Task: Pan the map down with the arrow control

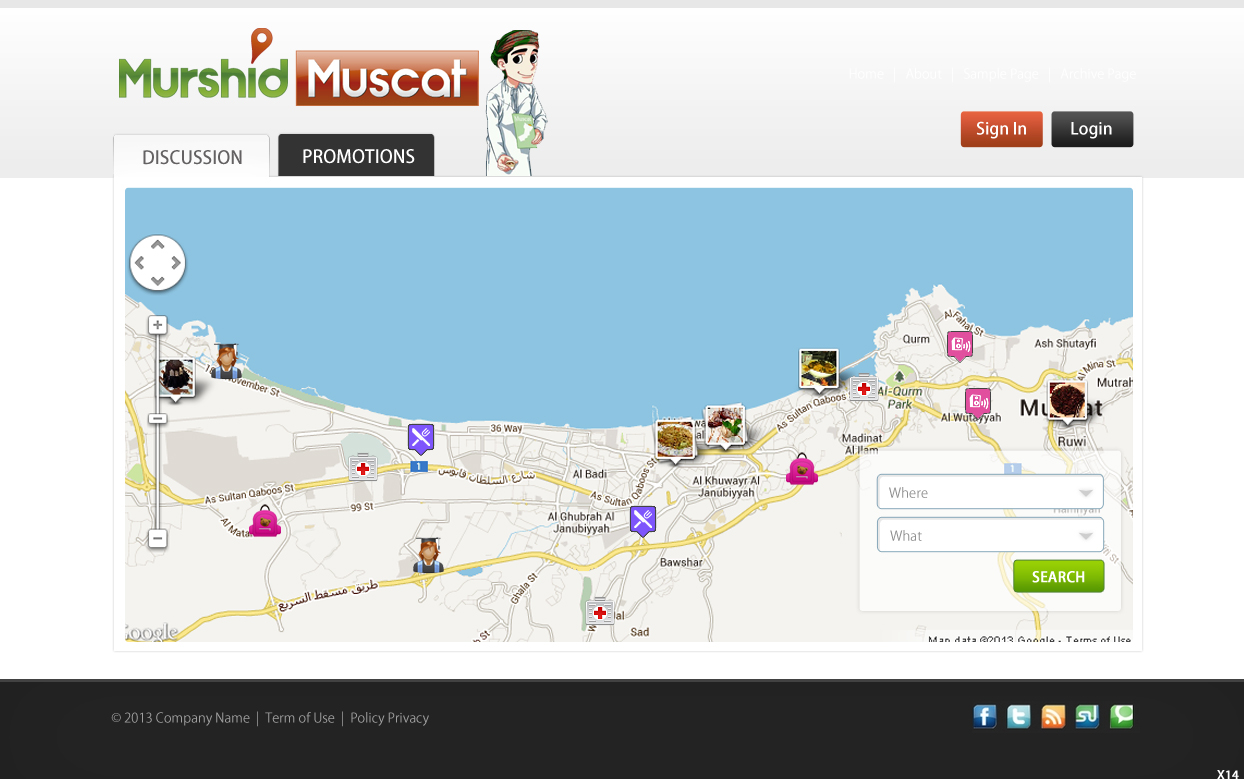Action: (x=158, y=281)
